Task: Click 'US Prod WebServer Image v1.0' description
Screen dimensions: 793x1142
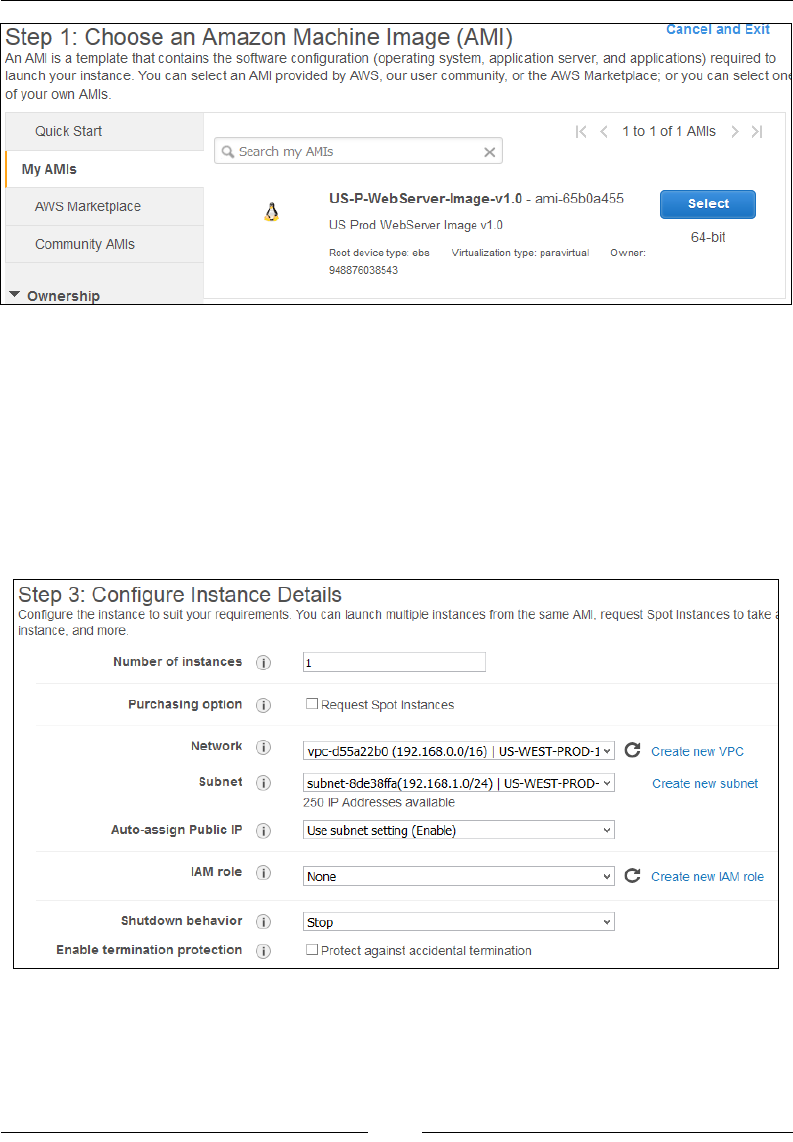Action: [x=416, y=225]
